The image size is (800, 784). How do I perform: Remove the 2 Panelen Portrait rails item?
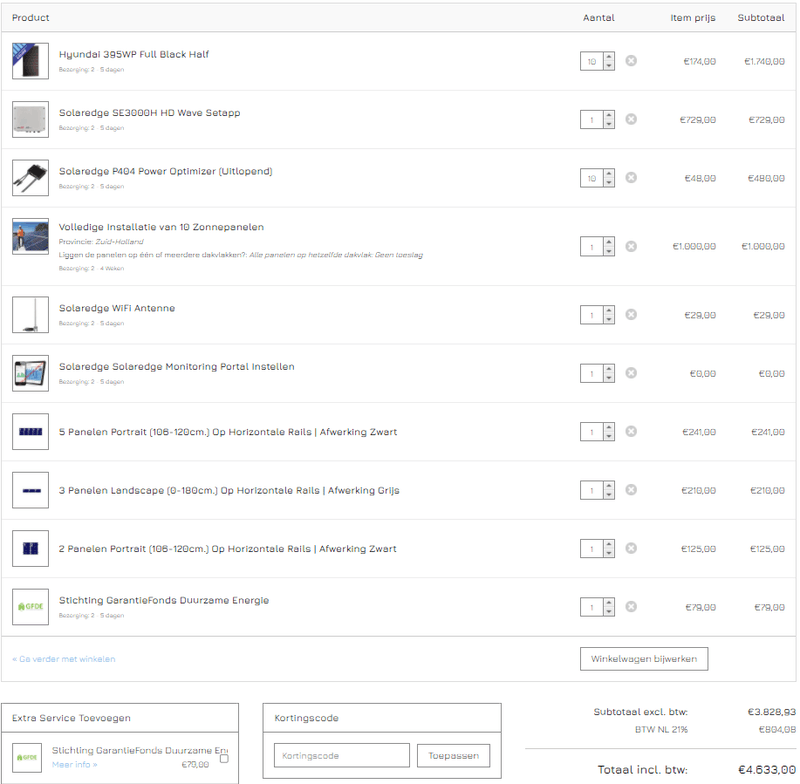631,548
